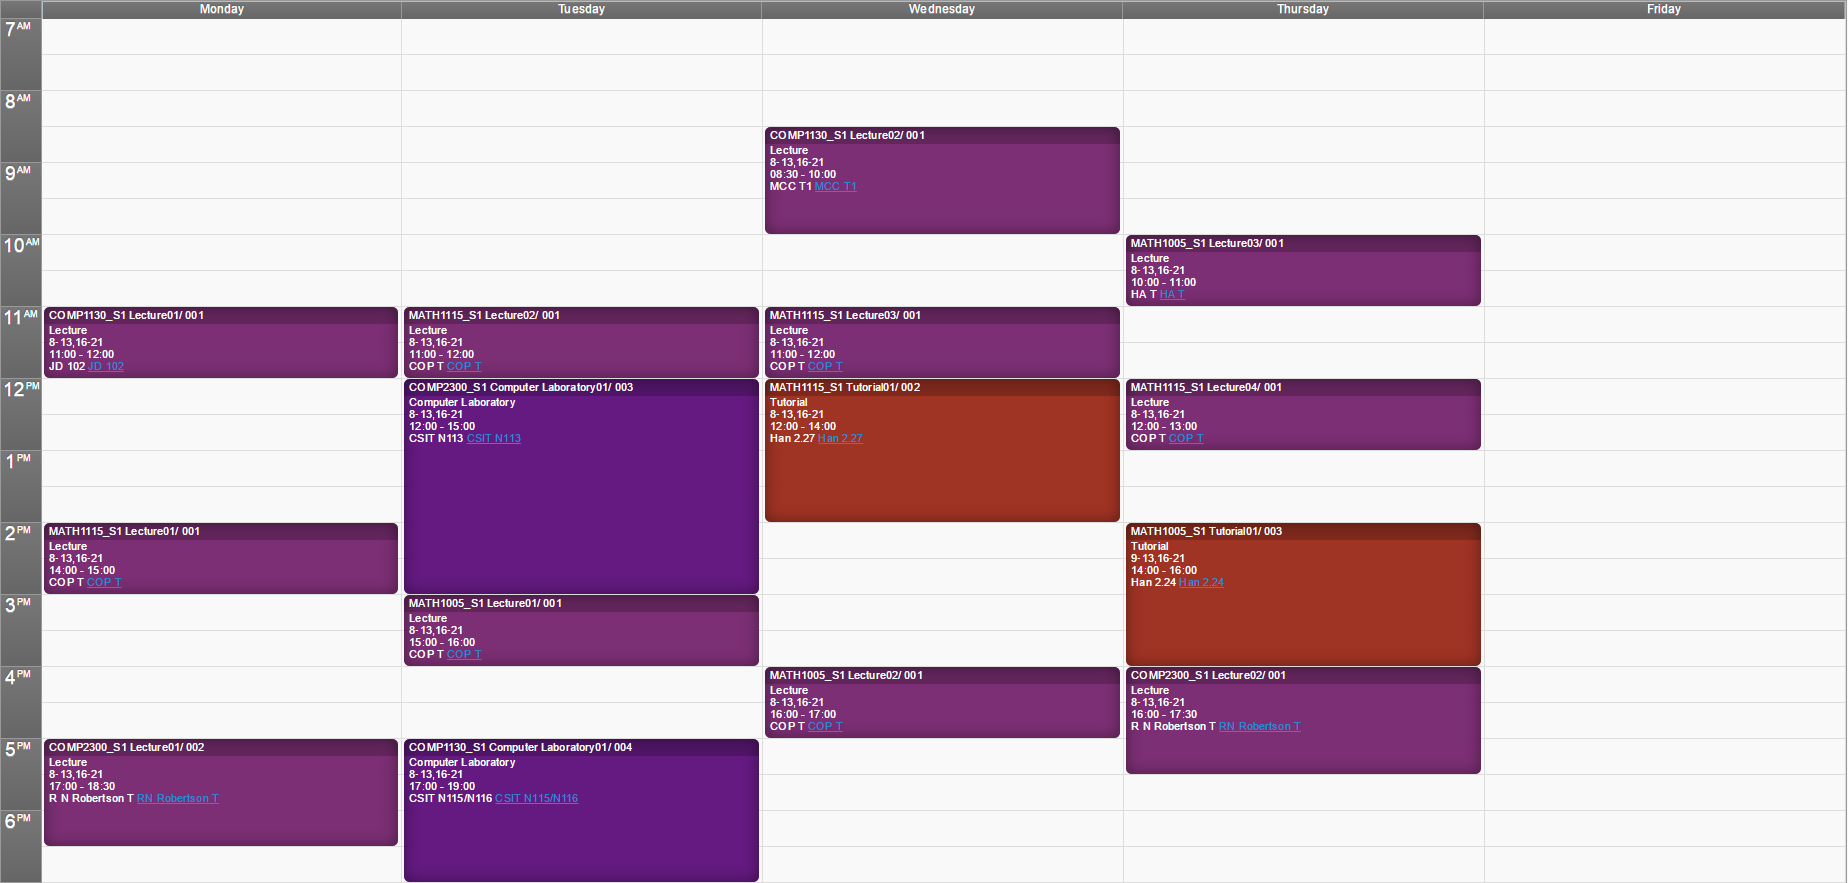
Task: Click the MCC T1 room link
Action: [835, 187]
